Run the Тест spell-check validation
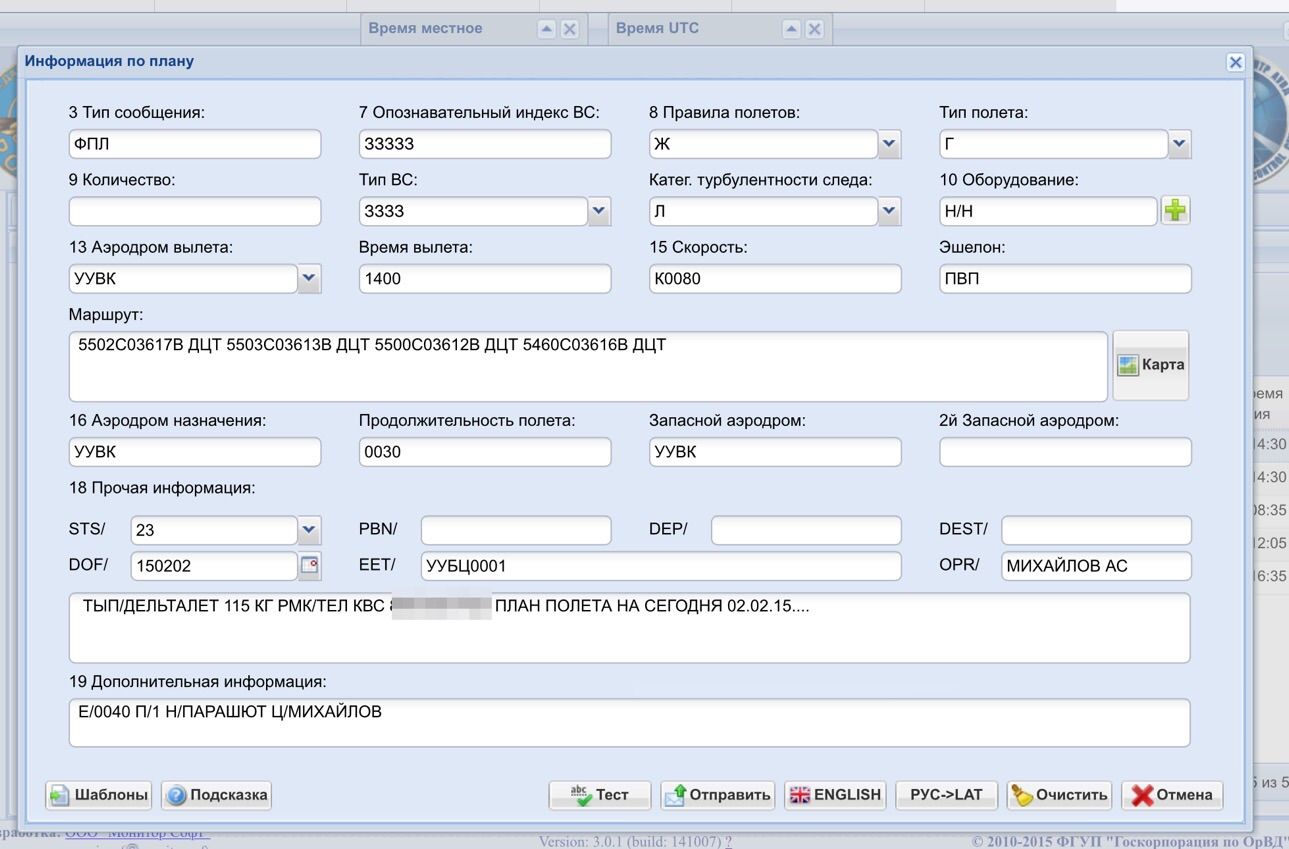 600,795
